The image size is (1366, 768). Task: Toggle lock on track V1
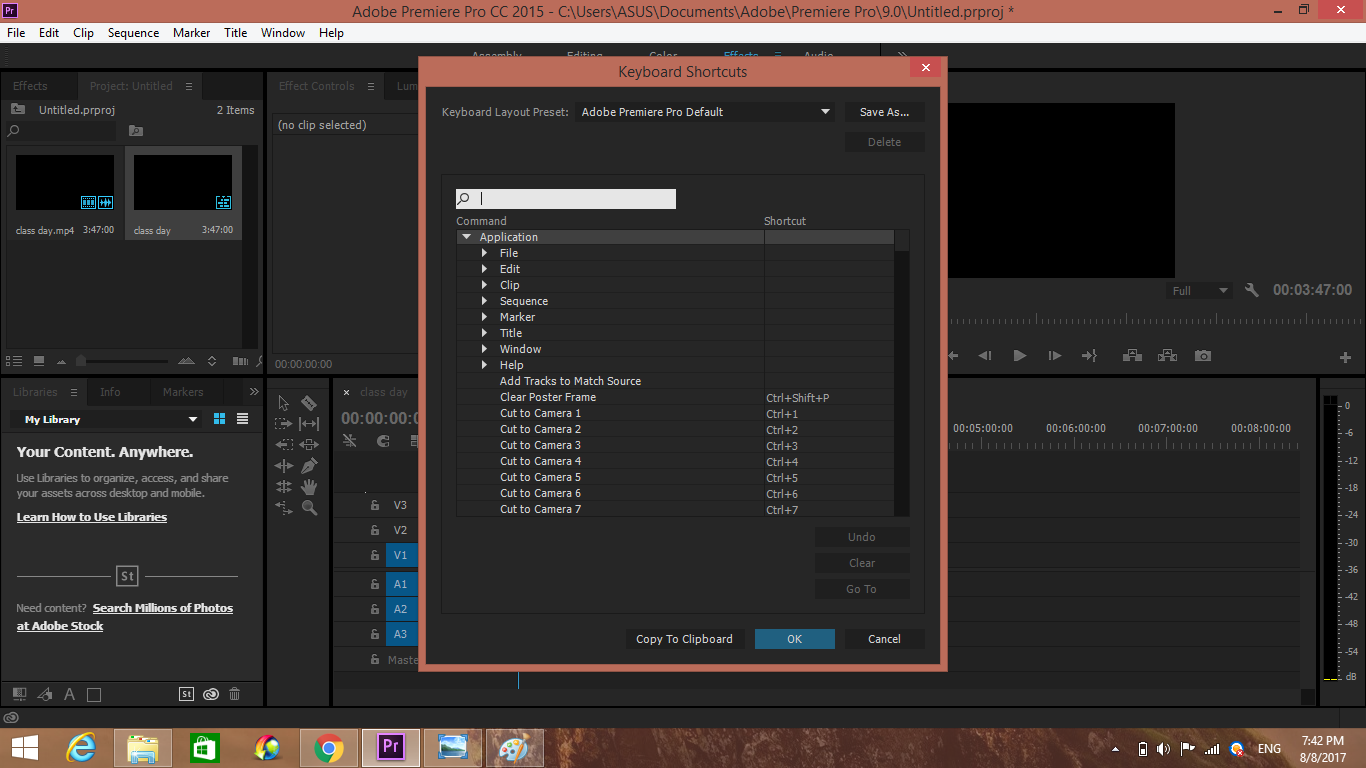(x=375, y=555)
